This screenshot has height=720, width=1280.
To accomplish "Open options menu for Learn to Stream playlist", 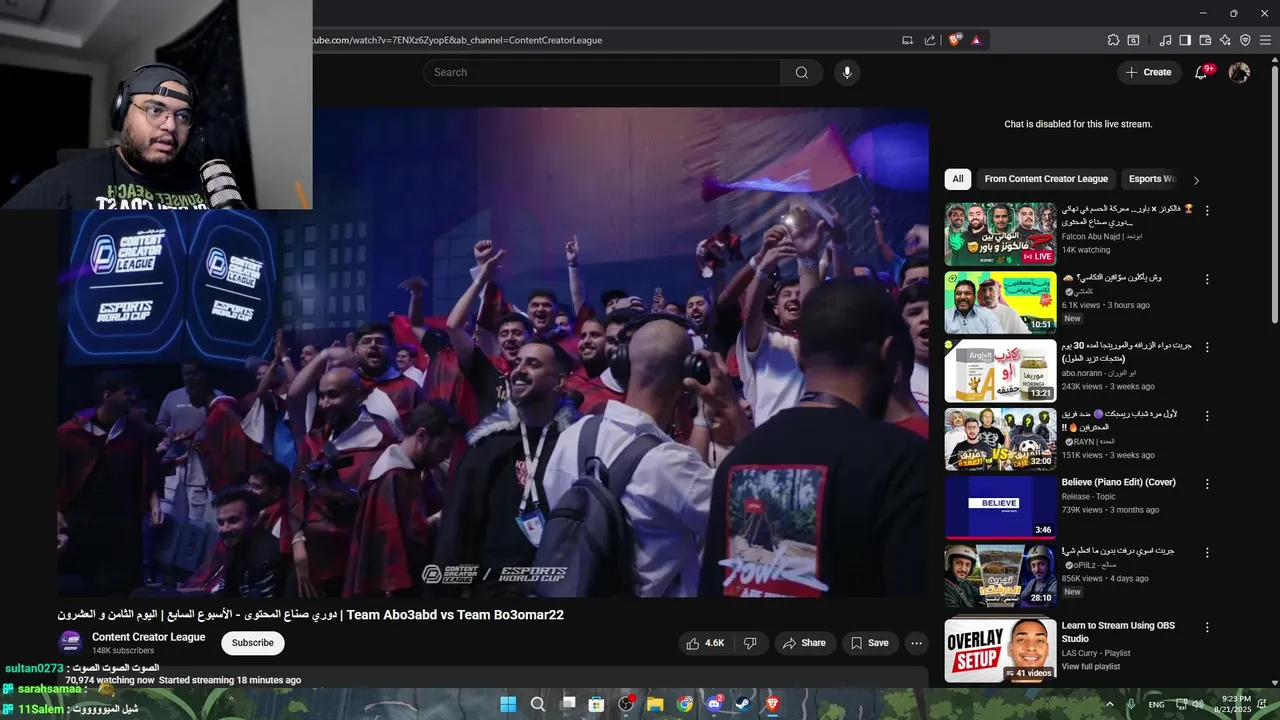I will 1207,627.
